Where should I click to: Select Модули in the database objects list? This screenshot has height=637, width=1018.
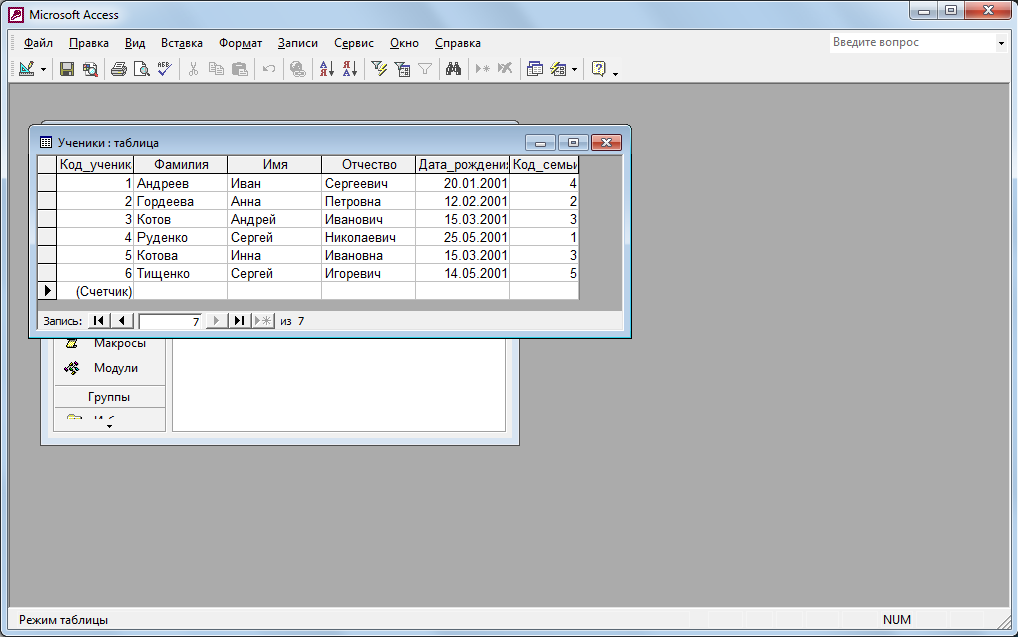tap(115, 368)
